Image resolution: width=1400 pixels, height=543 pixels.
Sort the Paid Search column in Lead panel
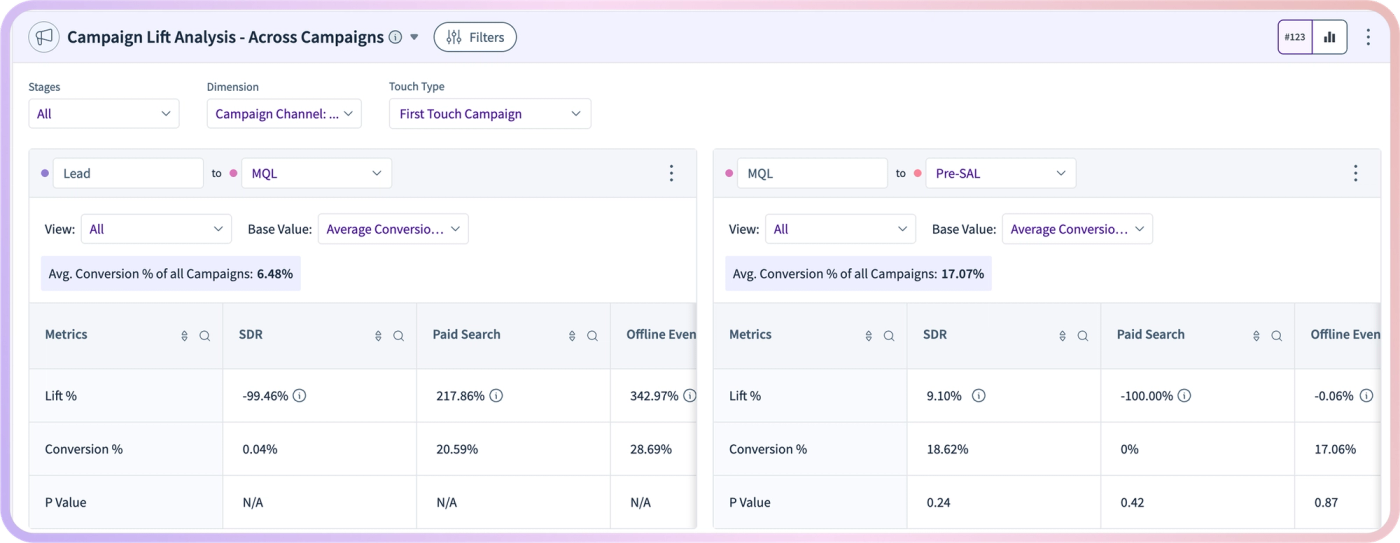tap(572, 336)
